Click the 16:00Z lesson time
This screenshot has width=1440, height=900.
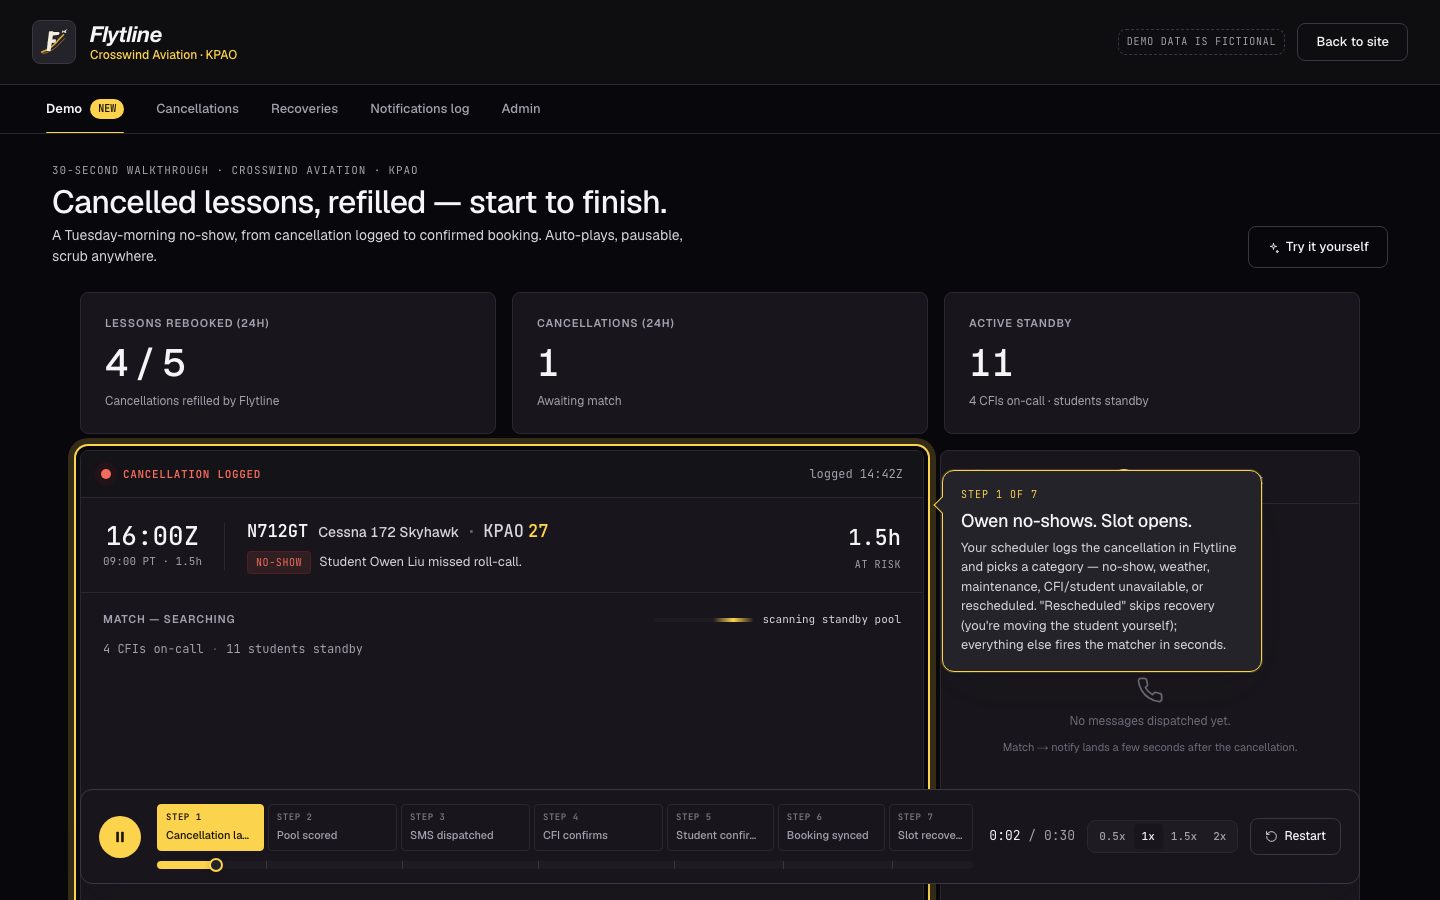click(152, 536)
